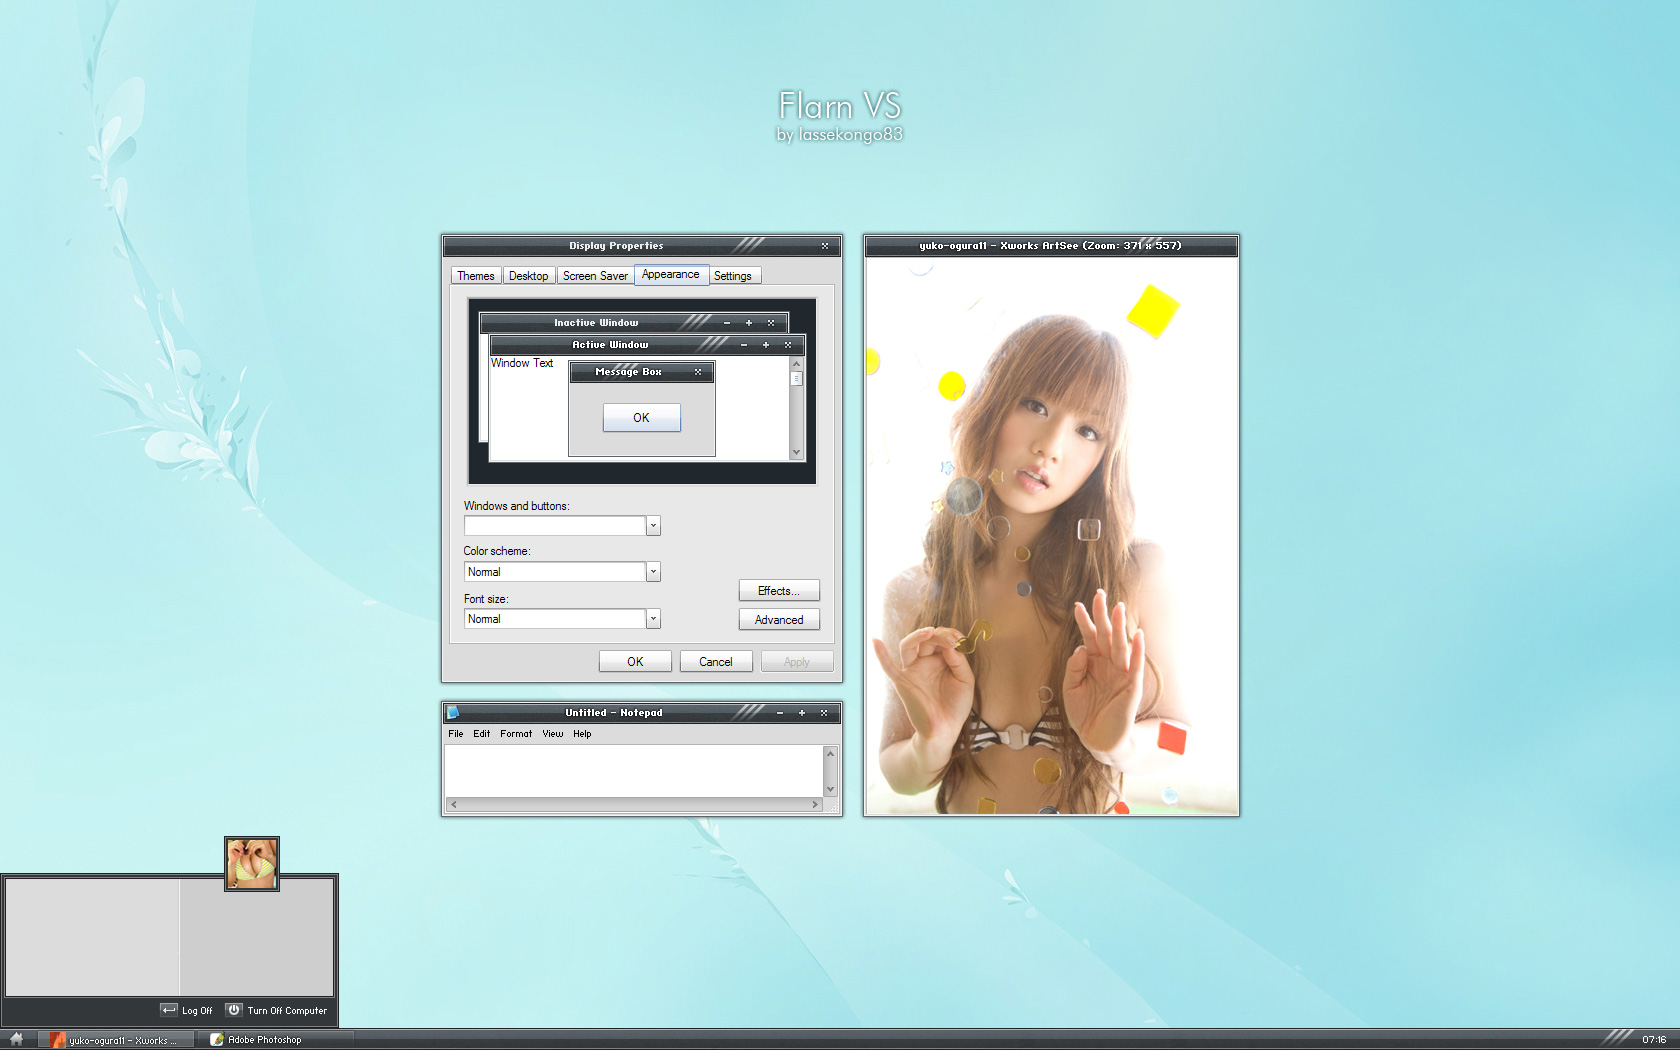Click the Effects... button
Screen dimensions: 1680x1050
pos(779,591)
